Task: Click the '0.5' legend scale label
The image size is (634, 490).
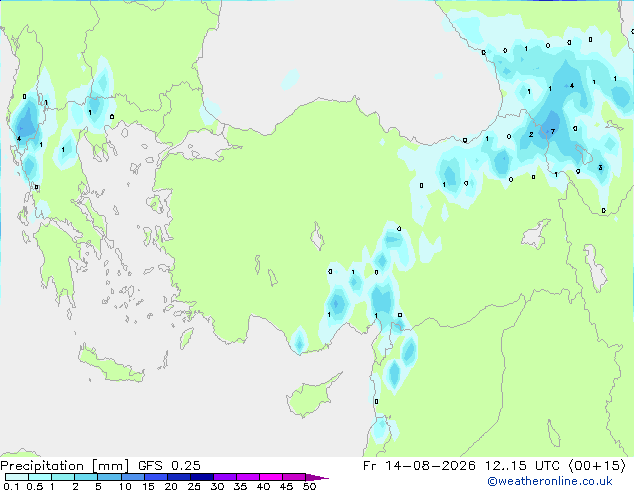Action: [x=35, y=486]
